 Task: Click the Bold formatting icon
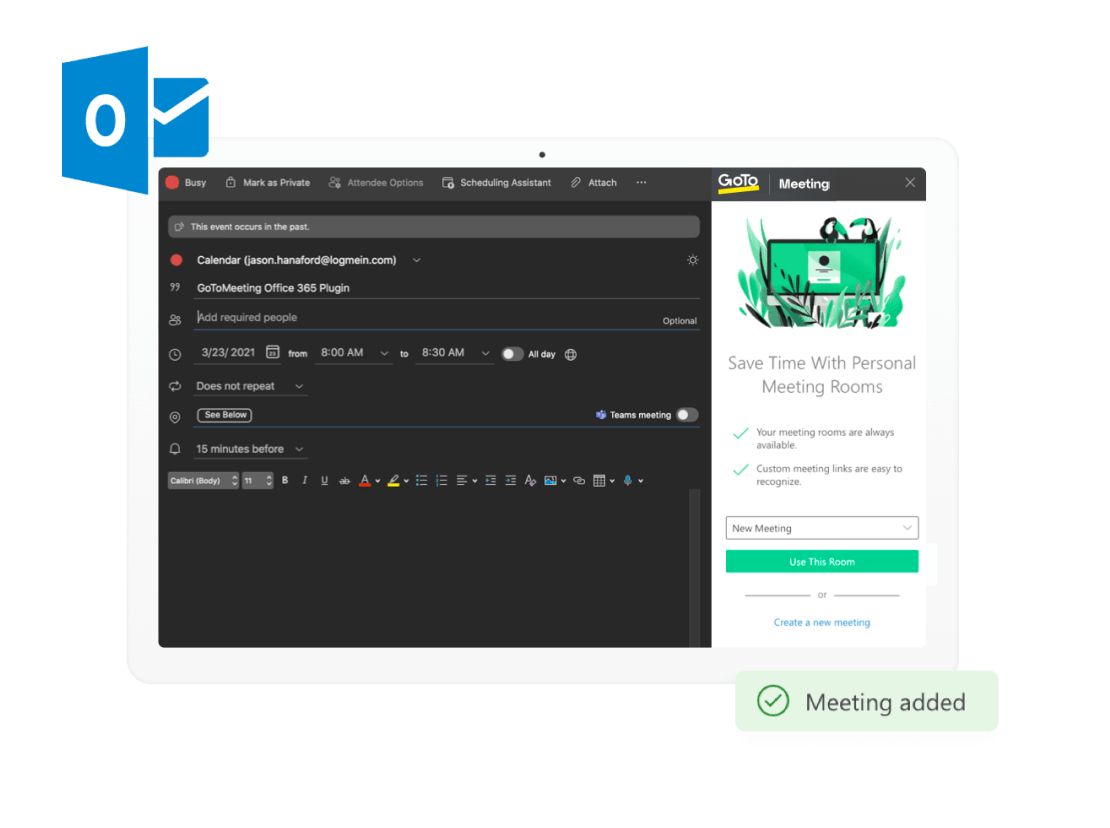pos(285,481)
